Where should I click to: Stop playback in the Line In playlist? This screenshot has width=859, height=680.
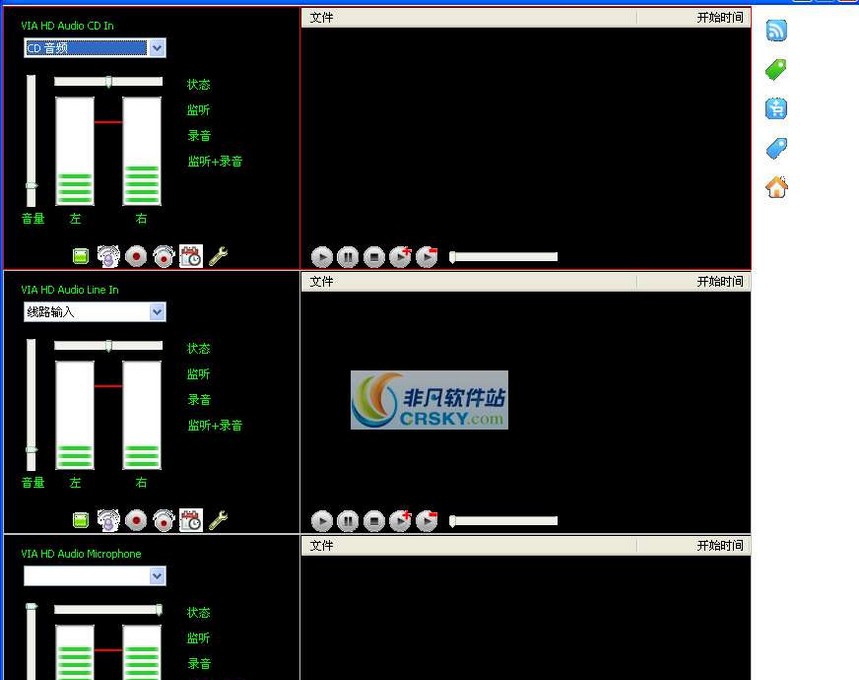(x=374, y=521)
